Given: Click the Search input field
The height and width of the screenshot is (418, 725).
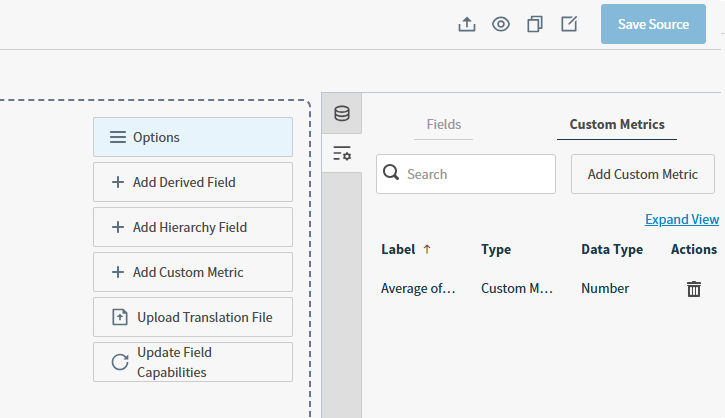Looking at the screenshot, I should pos(466,174).
